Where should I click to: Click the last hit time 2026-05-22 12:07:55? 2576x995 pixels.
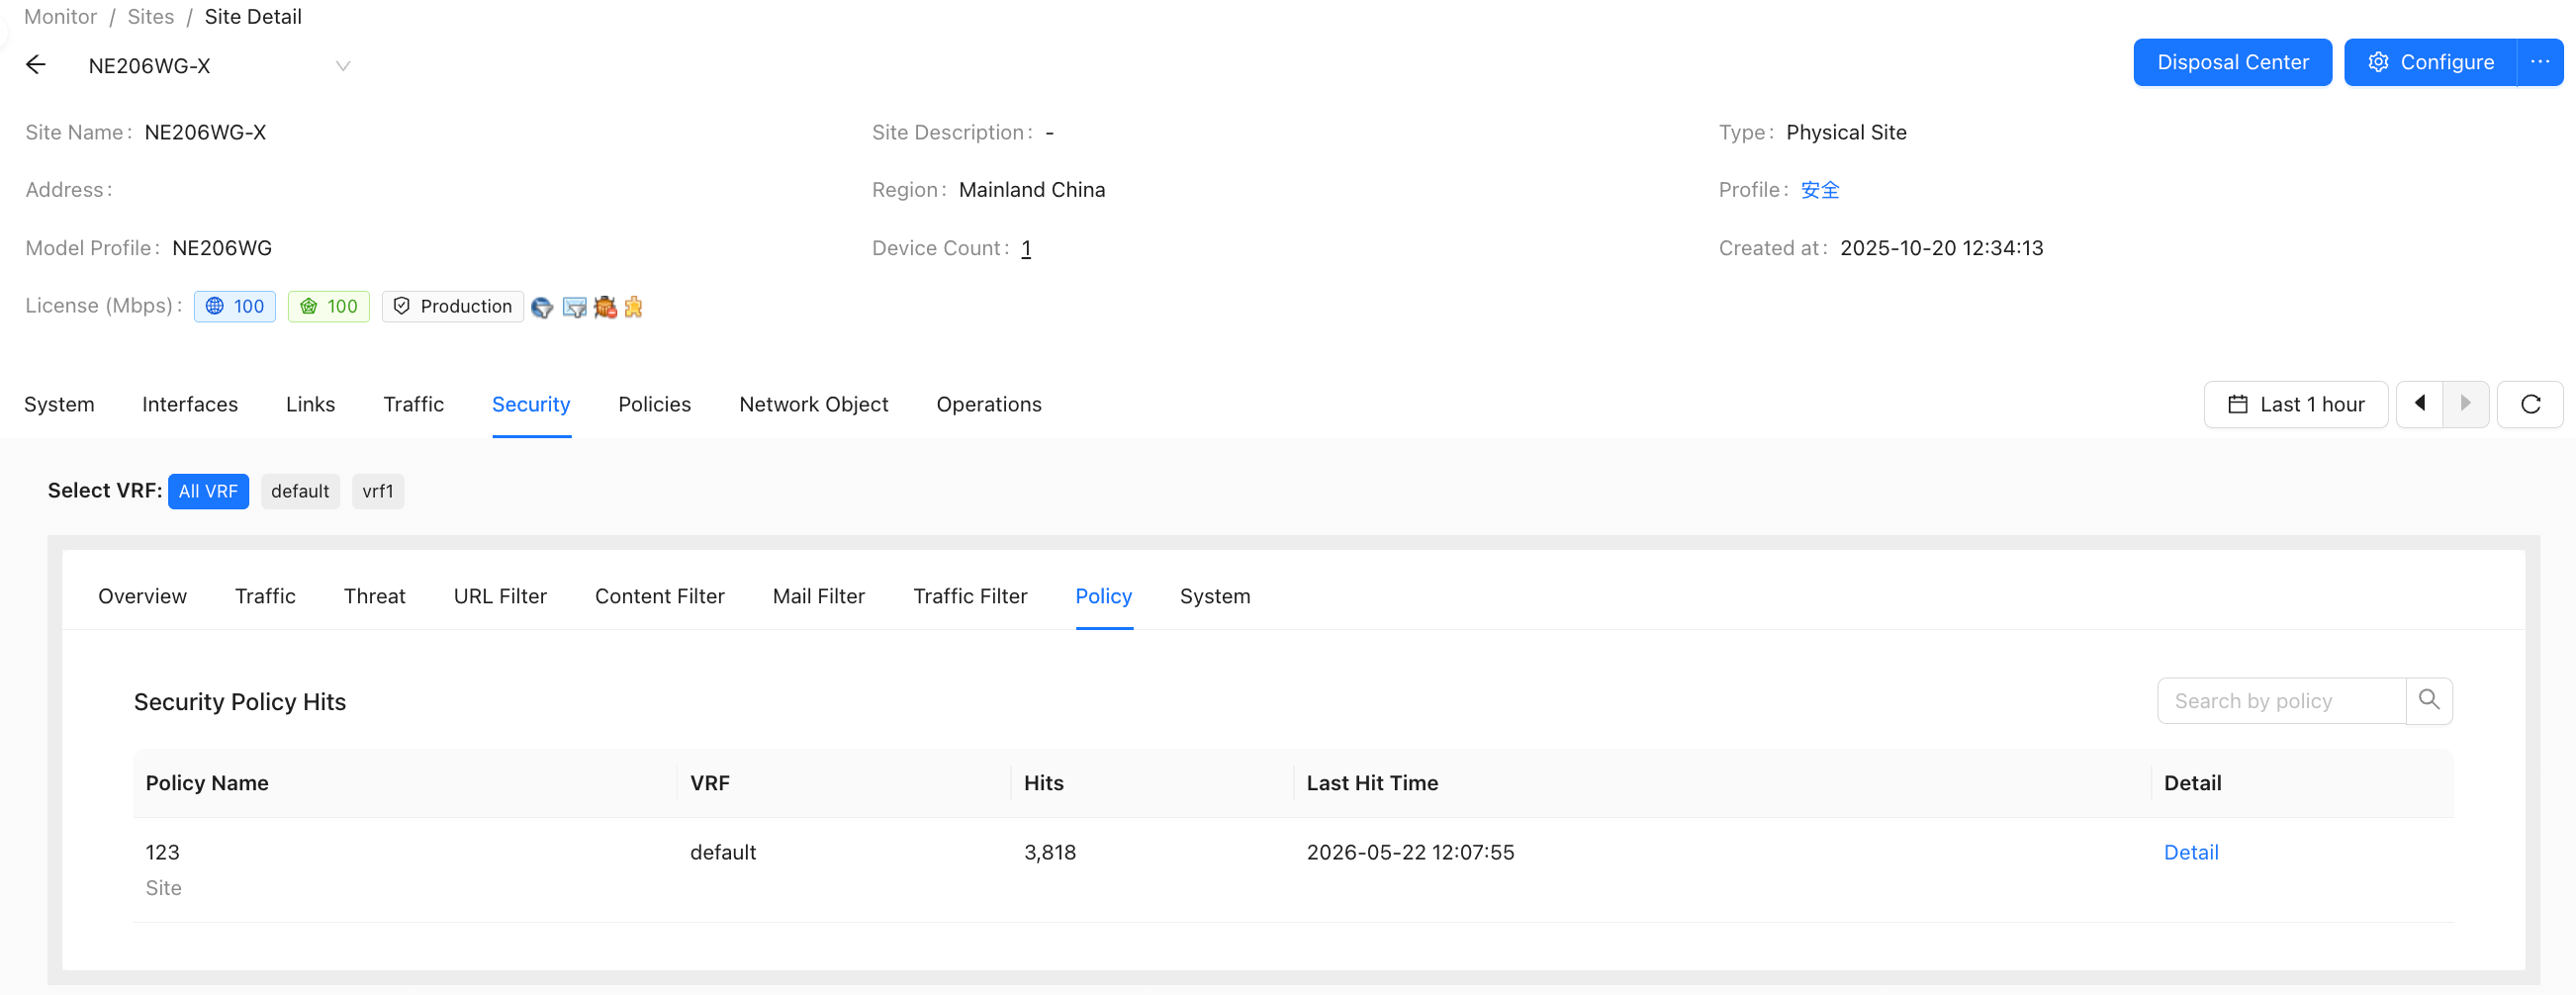point(1410,852)
